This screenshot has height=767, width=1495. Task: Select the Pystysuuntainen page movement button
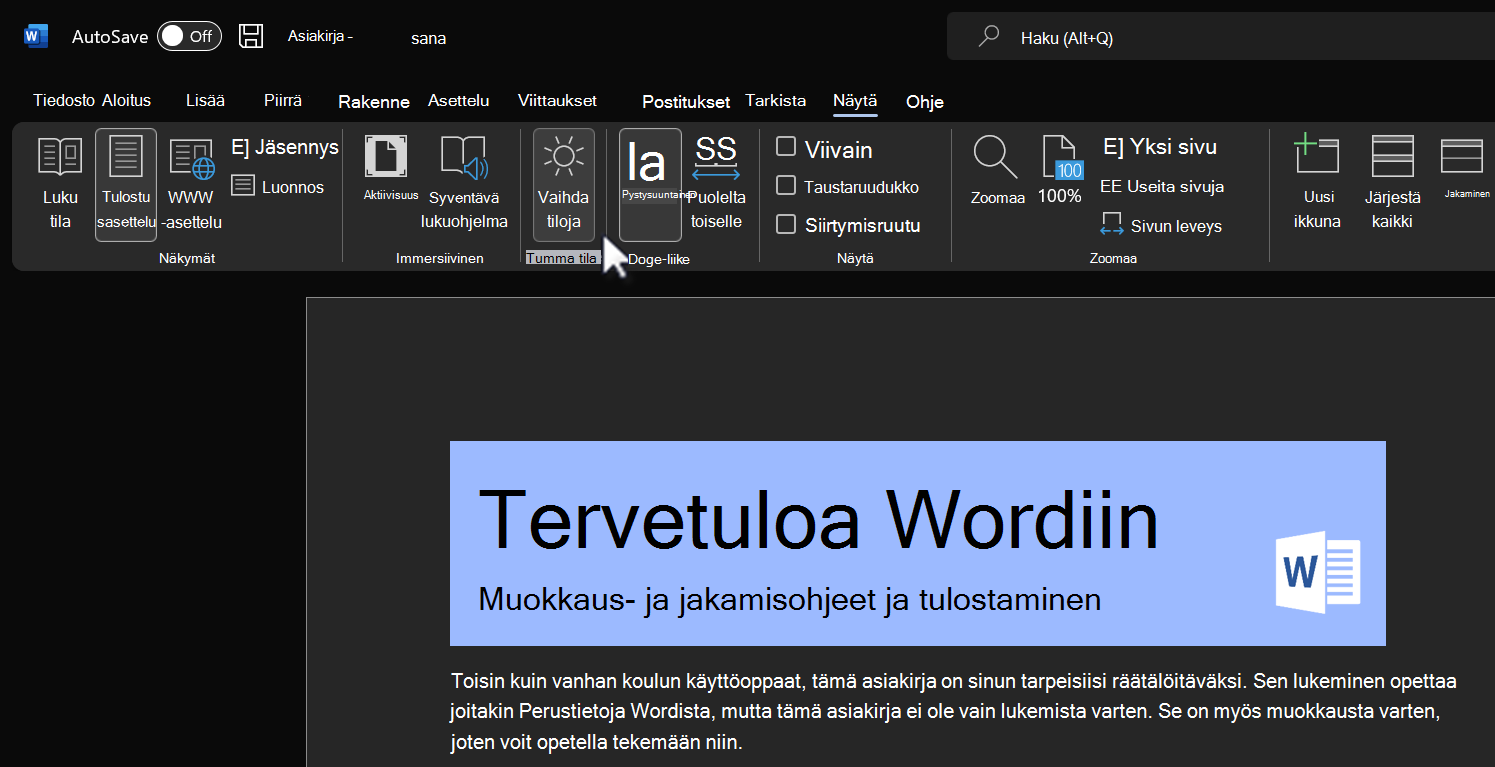pyautogui.click(x=650, y=185)
